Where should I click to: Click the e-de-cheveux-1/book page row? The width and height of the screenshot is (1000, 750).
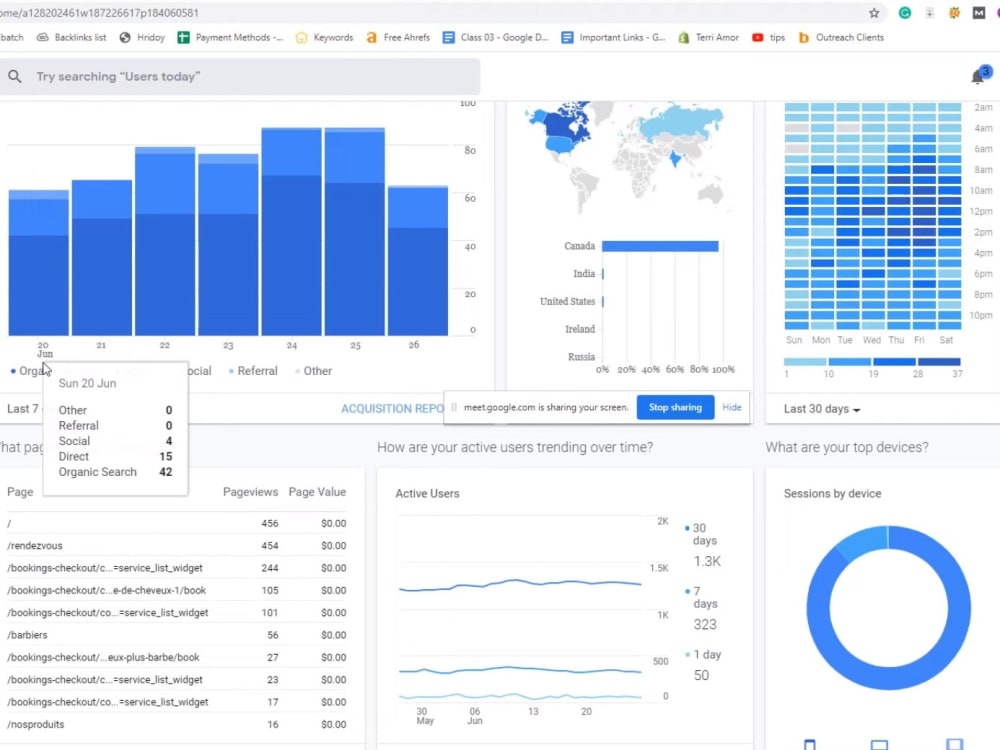[x=177, y=590]
